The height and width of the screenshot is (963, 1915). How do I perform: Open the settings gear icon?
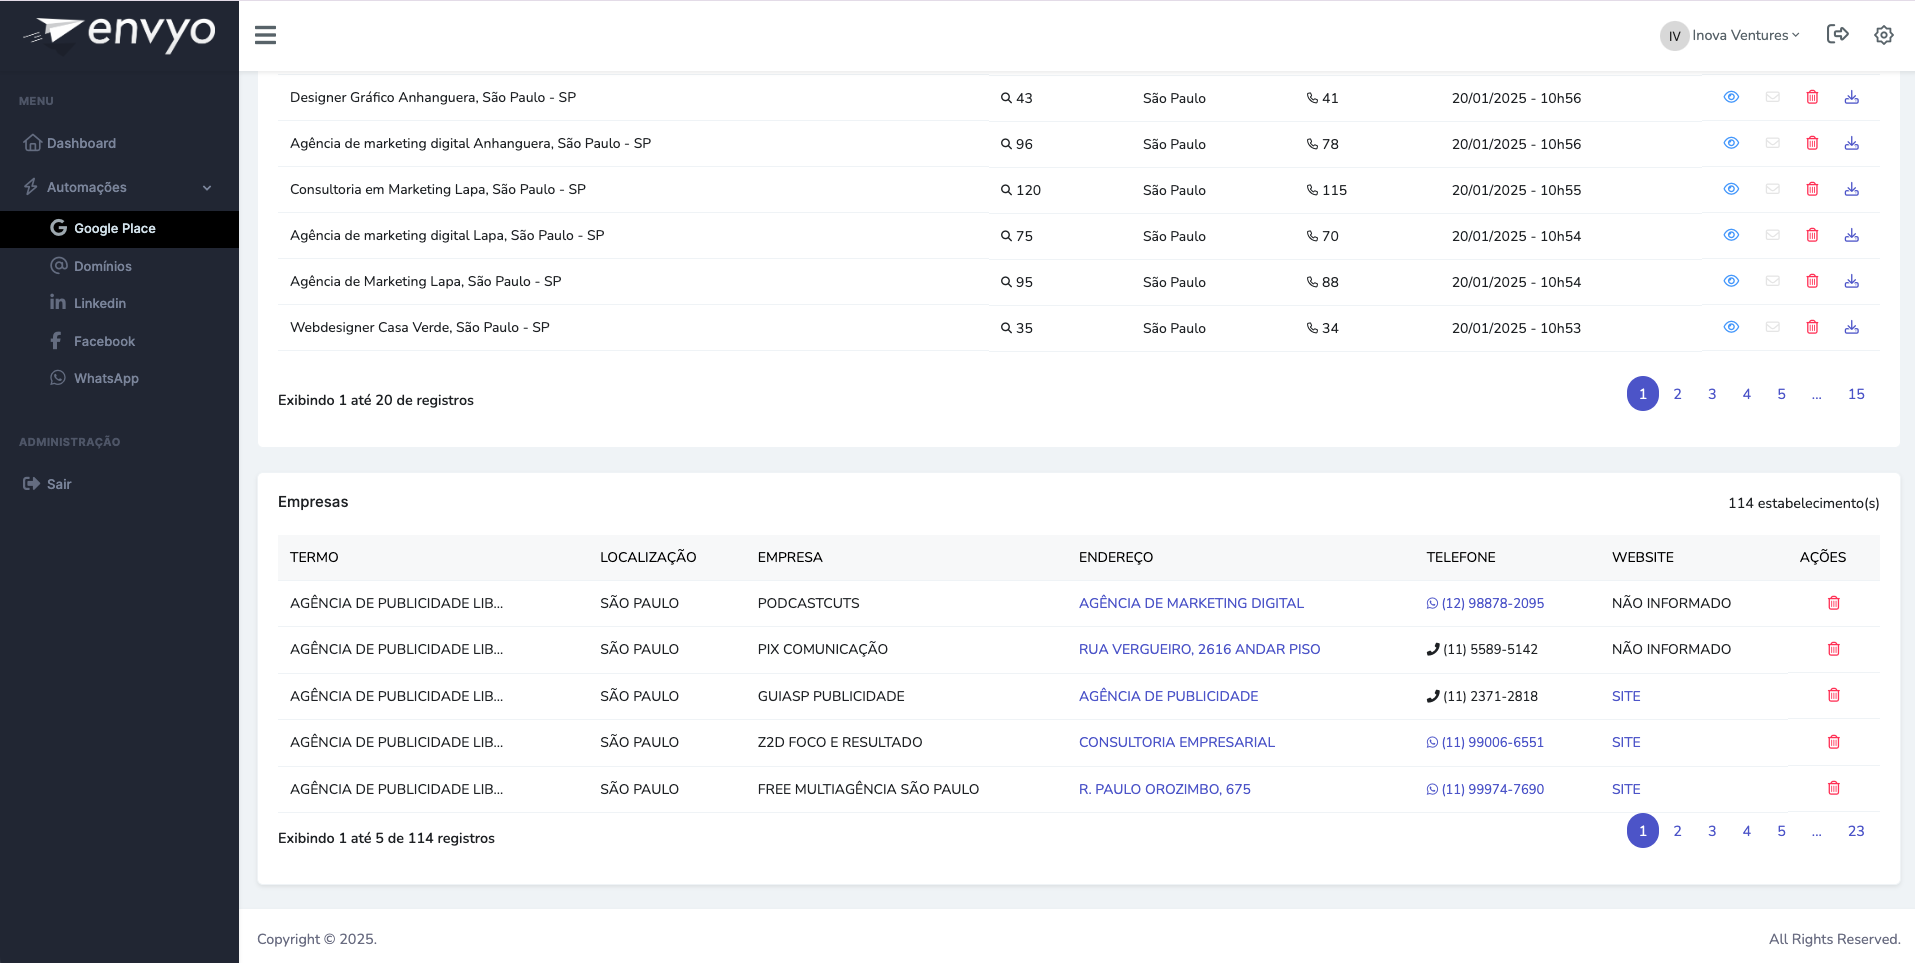coord(1884,35)
